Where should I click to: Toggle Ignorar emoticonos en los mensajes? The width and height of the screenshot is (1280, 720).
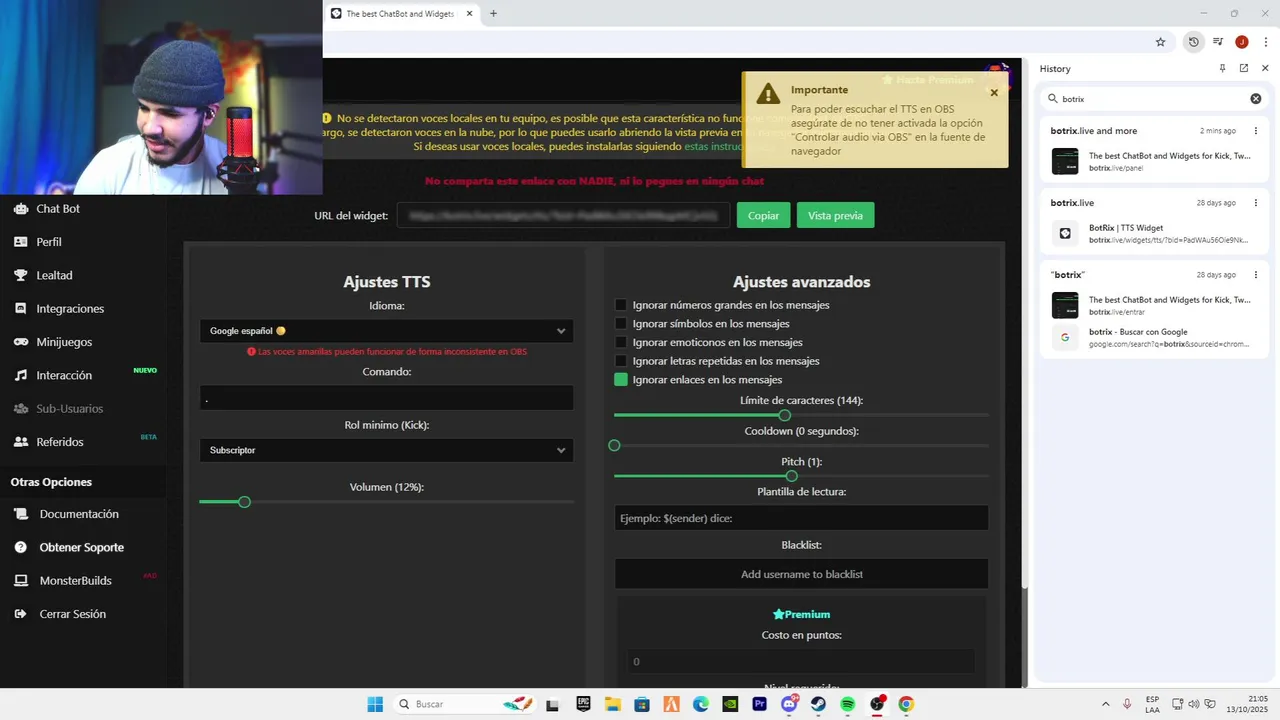coord(621,342)
